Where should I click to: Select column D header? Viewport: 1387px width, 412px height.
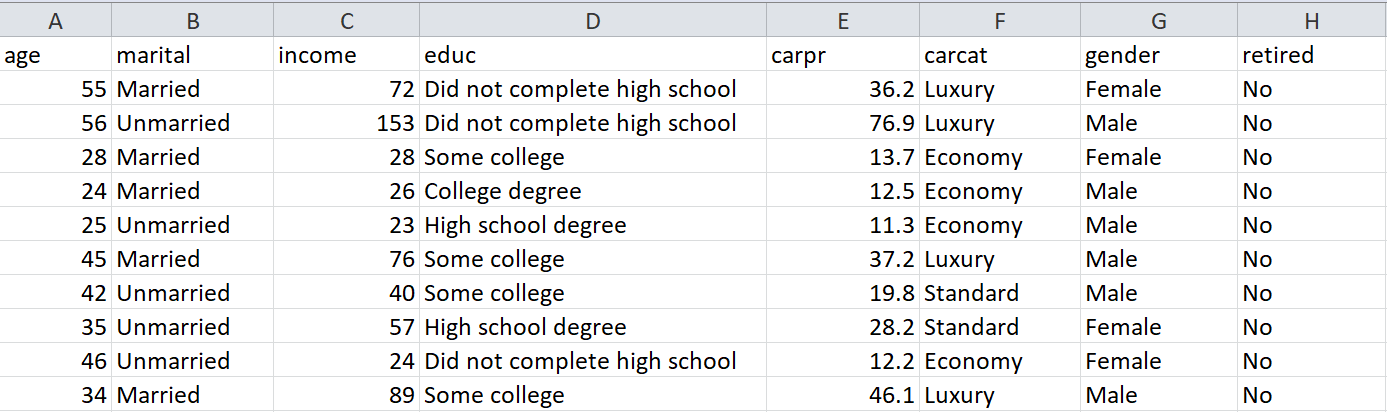point(593,20)
